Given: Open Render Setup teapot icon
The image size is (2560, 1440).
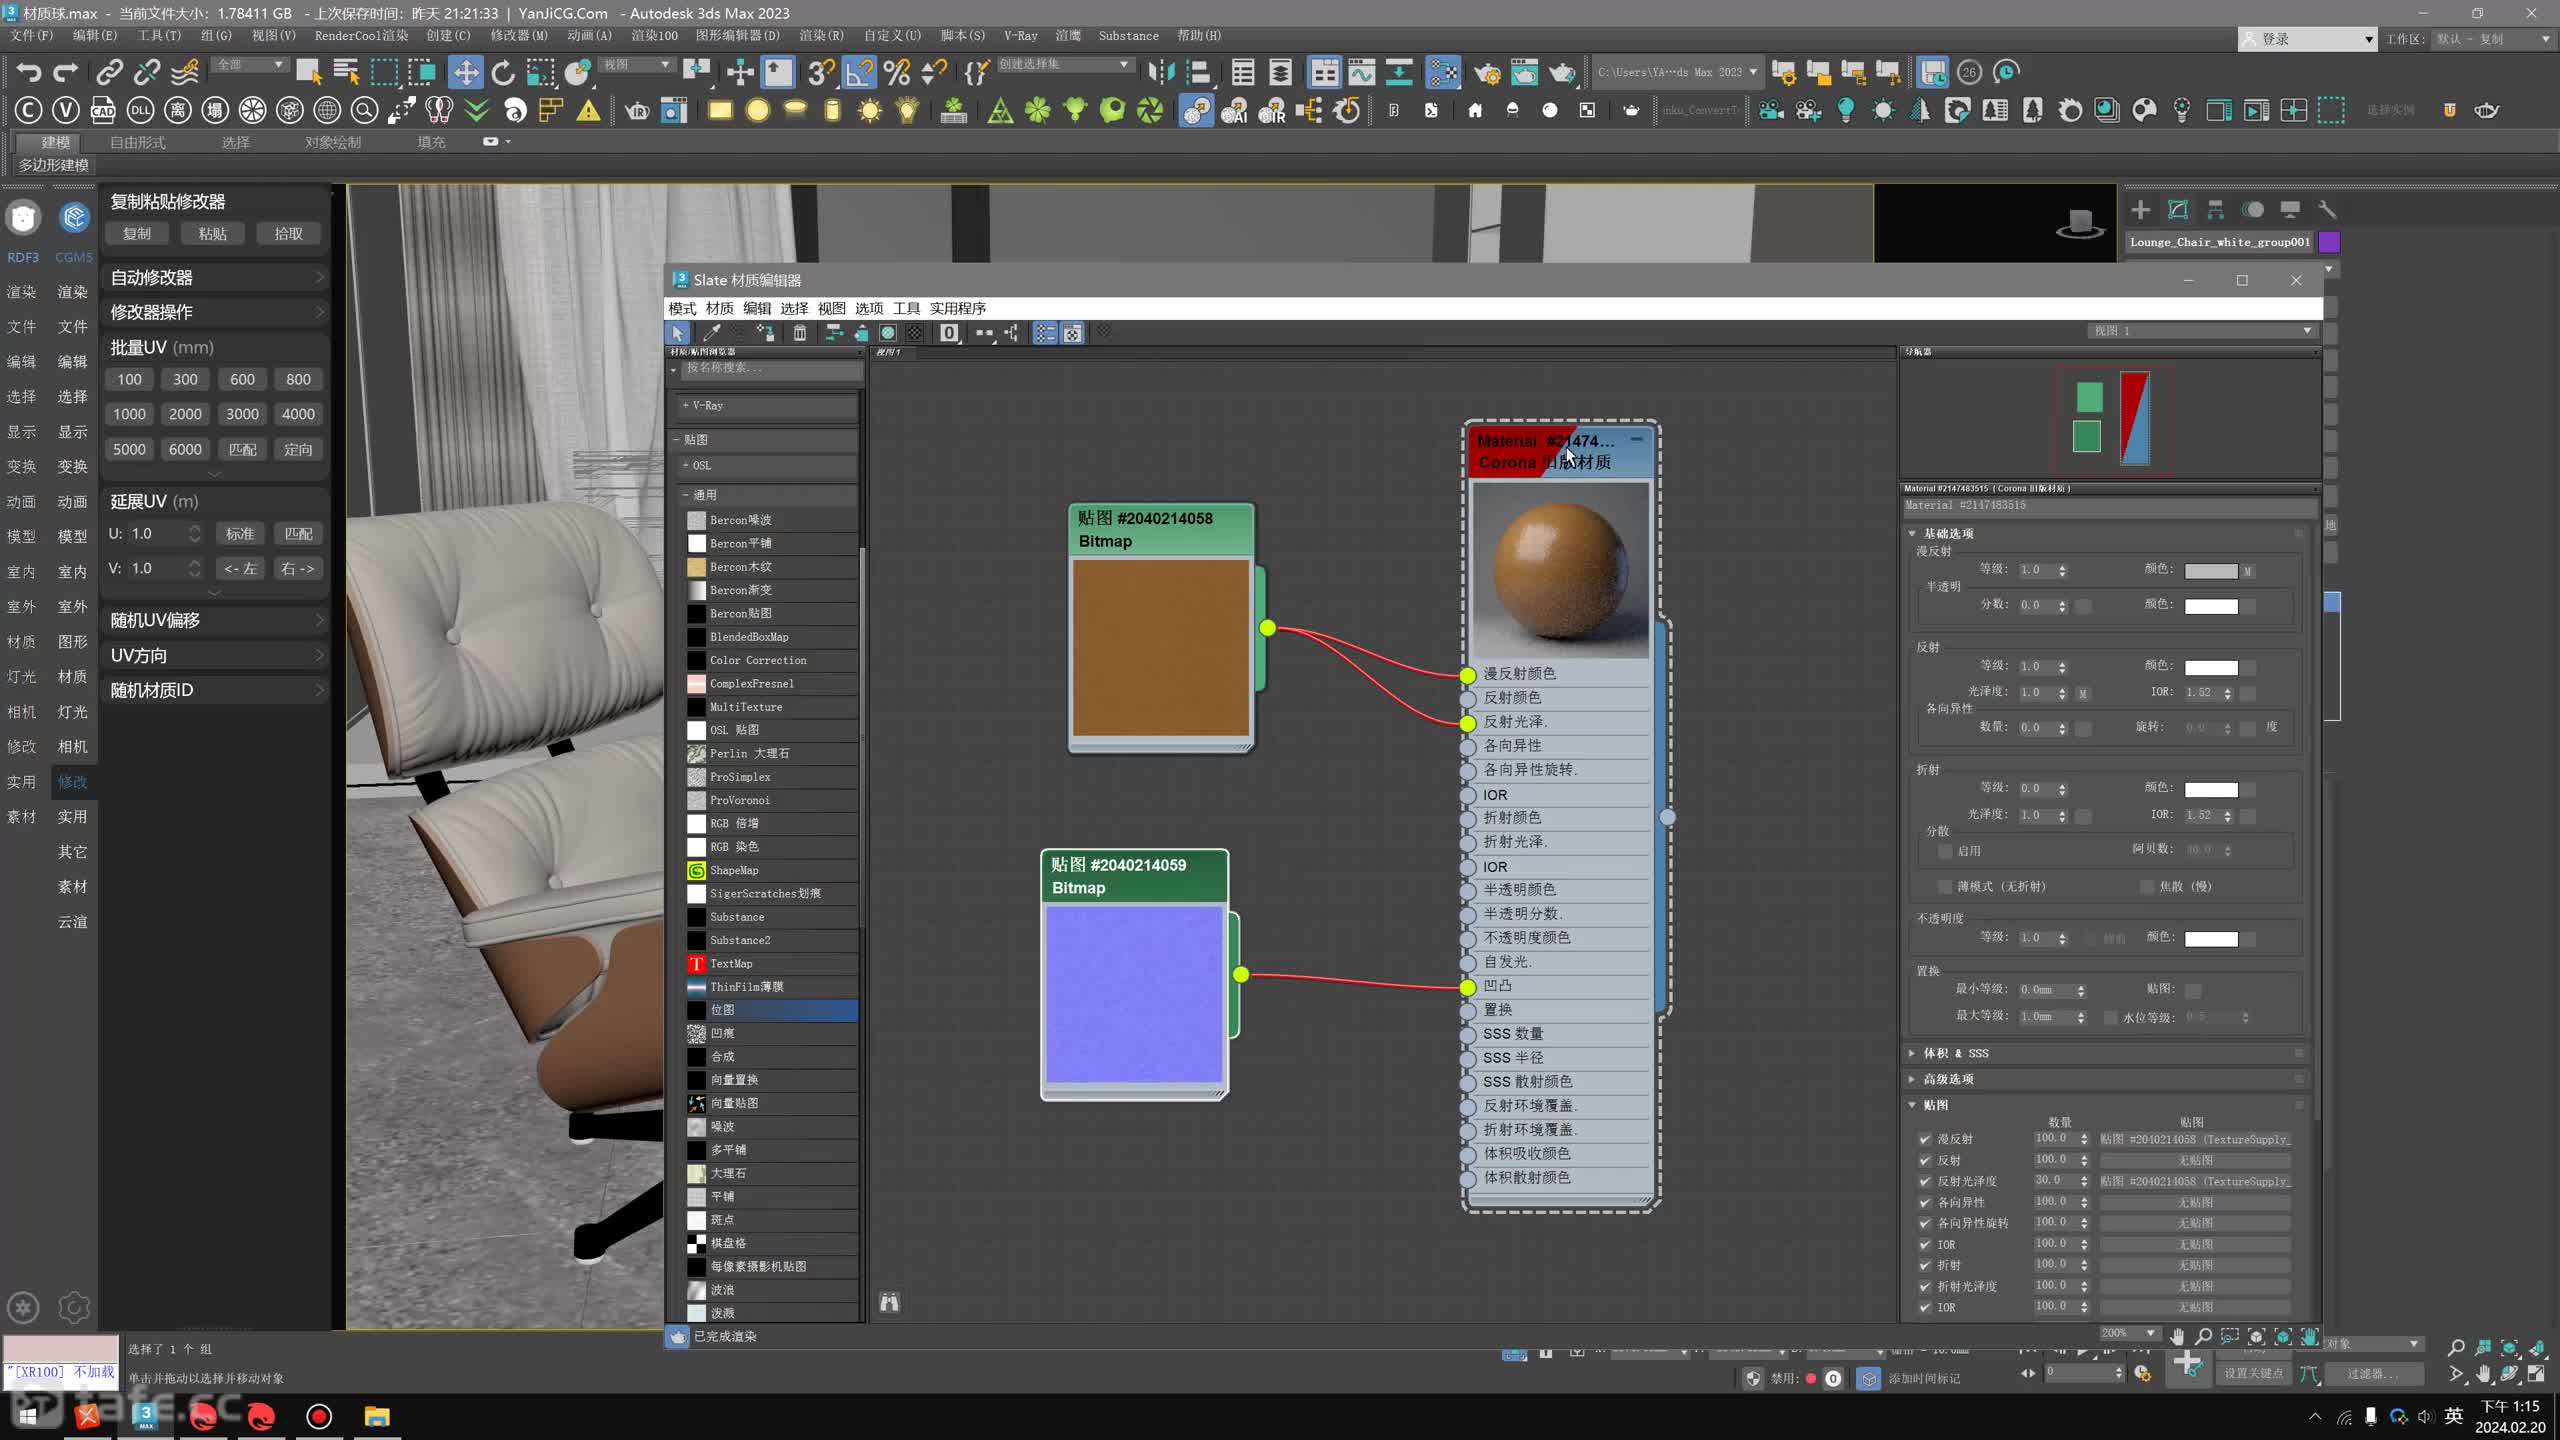Looking at the screenshot, I should [x=1487, y=72].
